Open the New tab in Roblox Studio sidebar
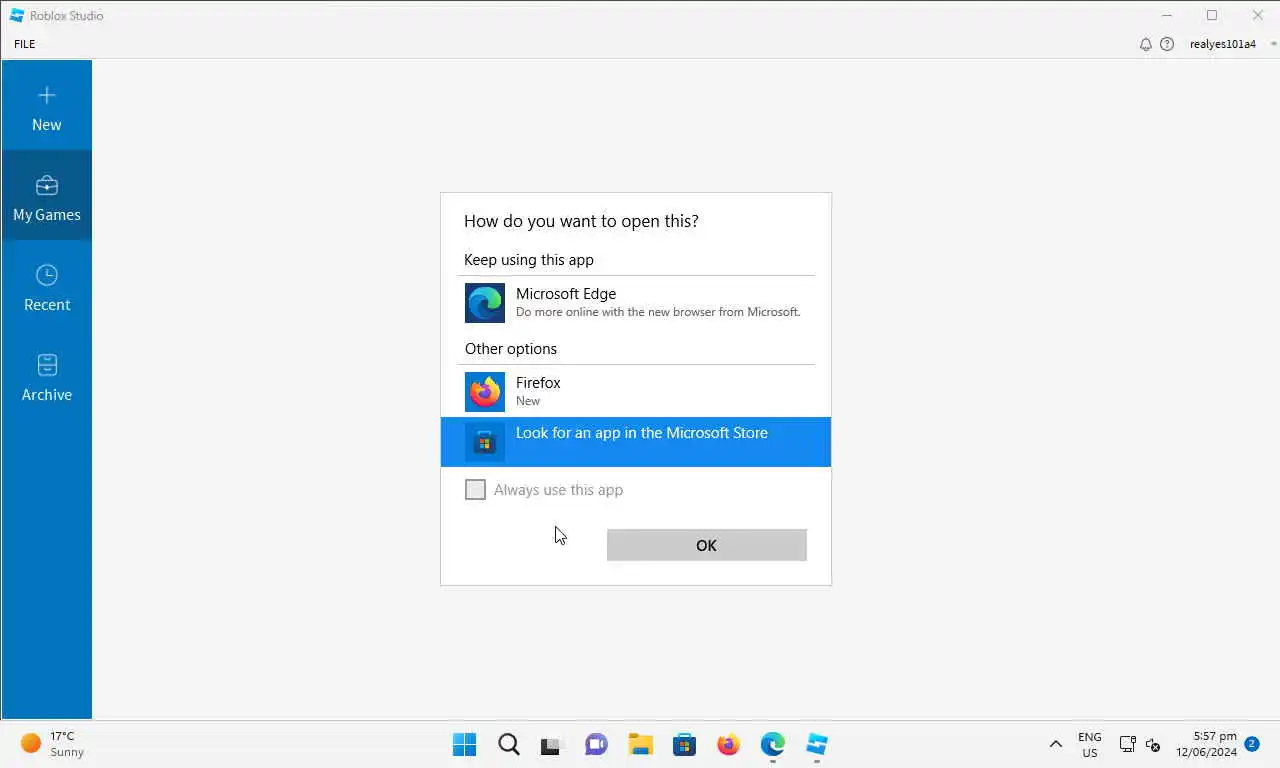 47,106
